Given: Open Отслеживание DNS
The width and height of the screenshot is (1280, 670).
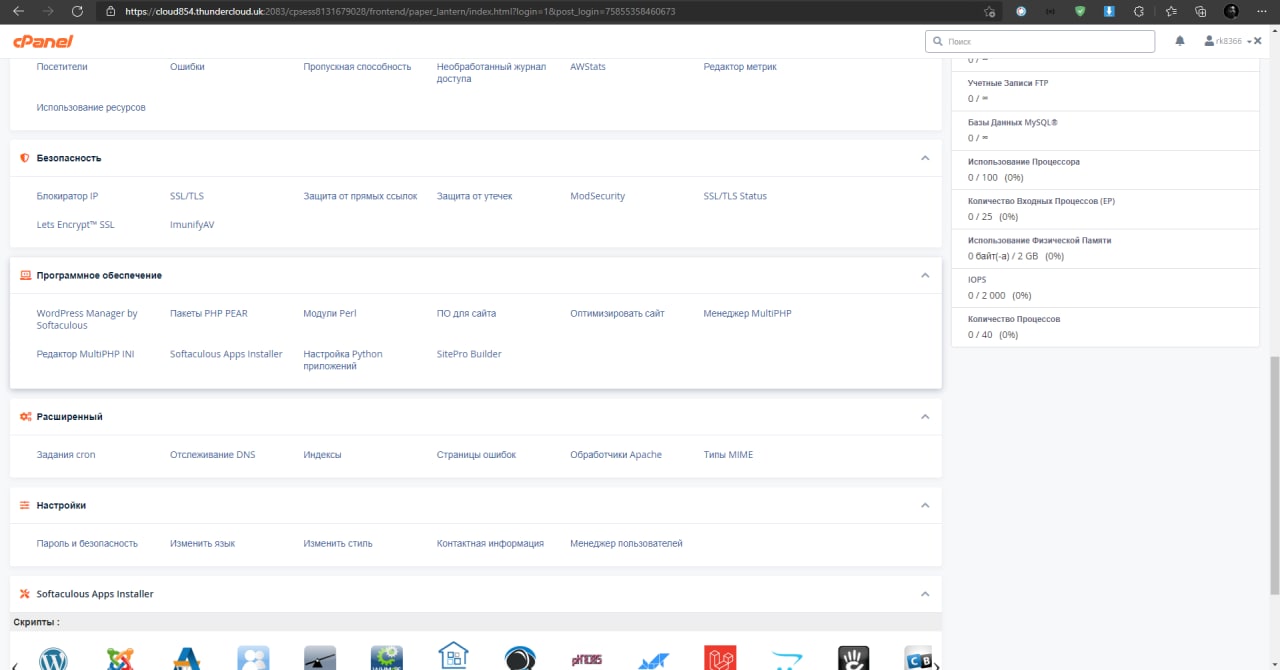Looking at the screenshot, I should click(212, 455).
